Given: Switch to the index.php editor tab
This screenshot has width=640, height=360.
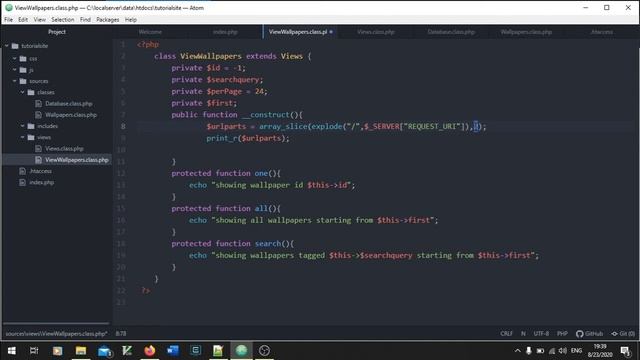Looking at the screenshot, I should (x=225, y=32).
